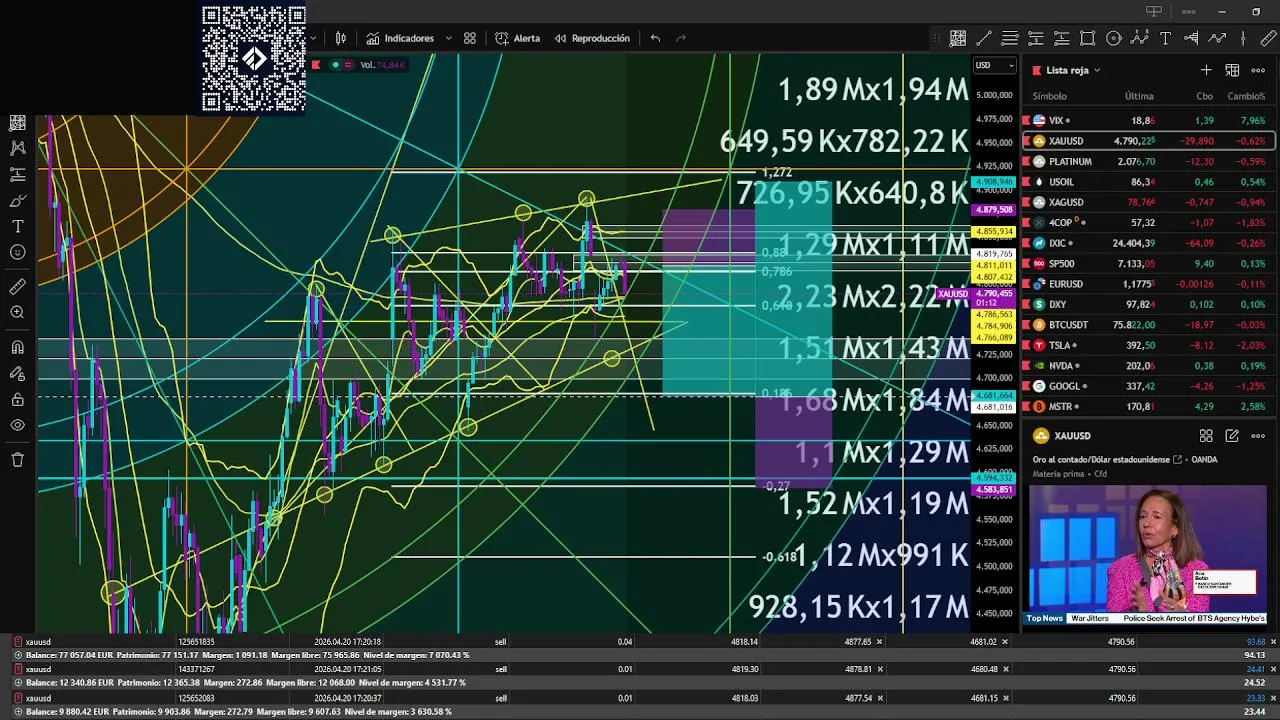This screenshot has height=720, width=1280.
Task: Sort watchlist by Cbo column
Action: click(x=1204, y=96)
